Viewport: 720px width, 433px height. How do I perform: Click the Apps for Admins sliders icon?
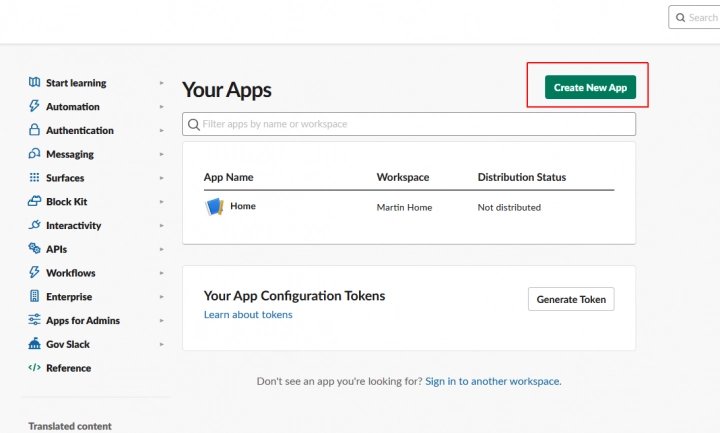point(34,320)
